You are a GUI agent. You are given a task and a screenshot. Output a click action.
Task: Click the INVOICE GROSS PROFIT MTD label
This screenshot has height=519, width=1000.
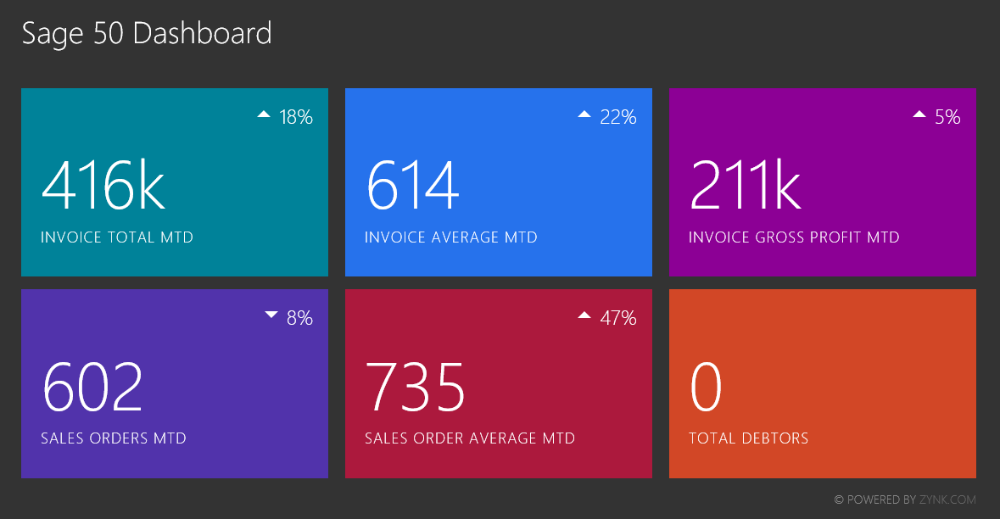pos(794,237)
